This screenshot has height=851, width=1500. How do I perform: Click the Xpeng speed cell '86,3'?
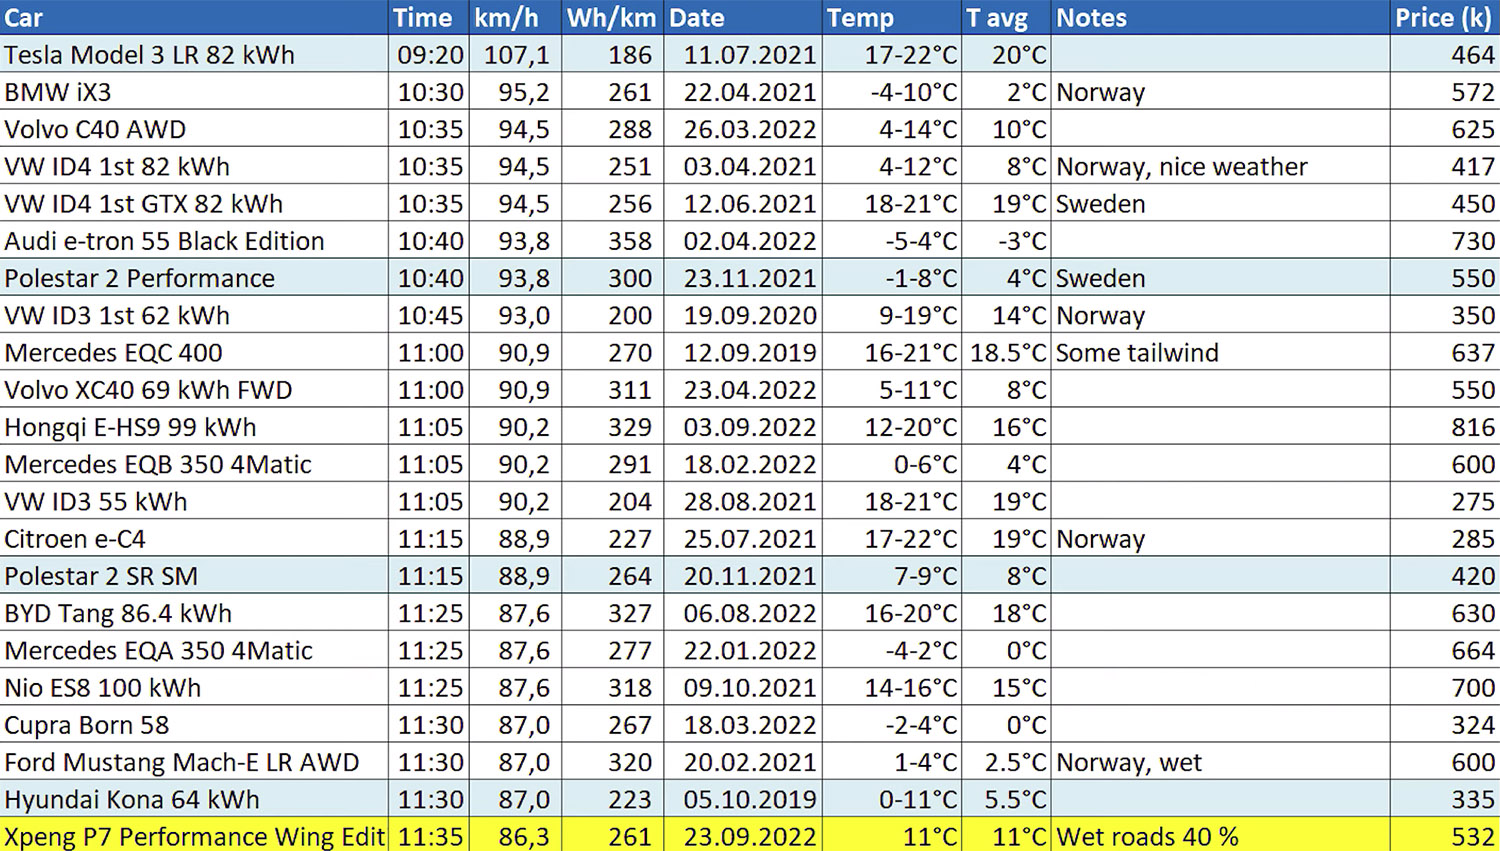coord(515,835)
